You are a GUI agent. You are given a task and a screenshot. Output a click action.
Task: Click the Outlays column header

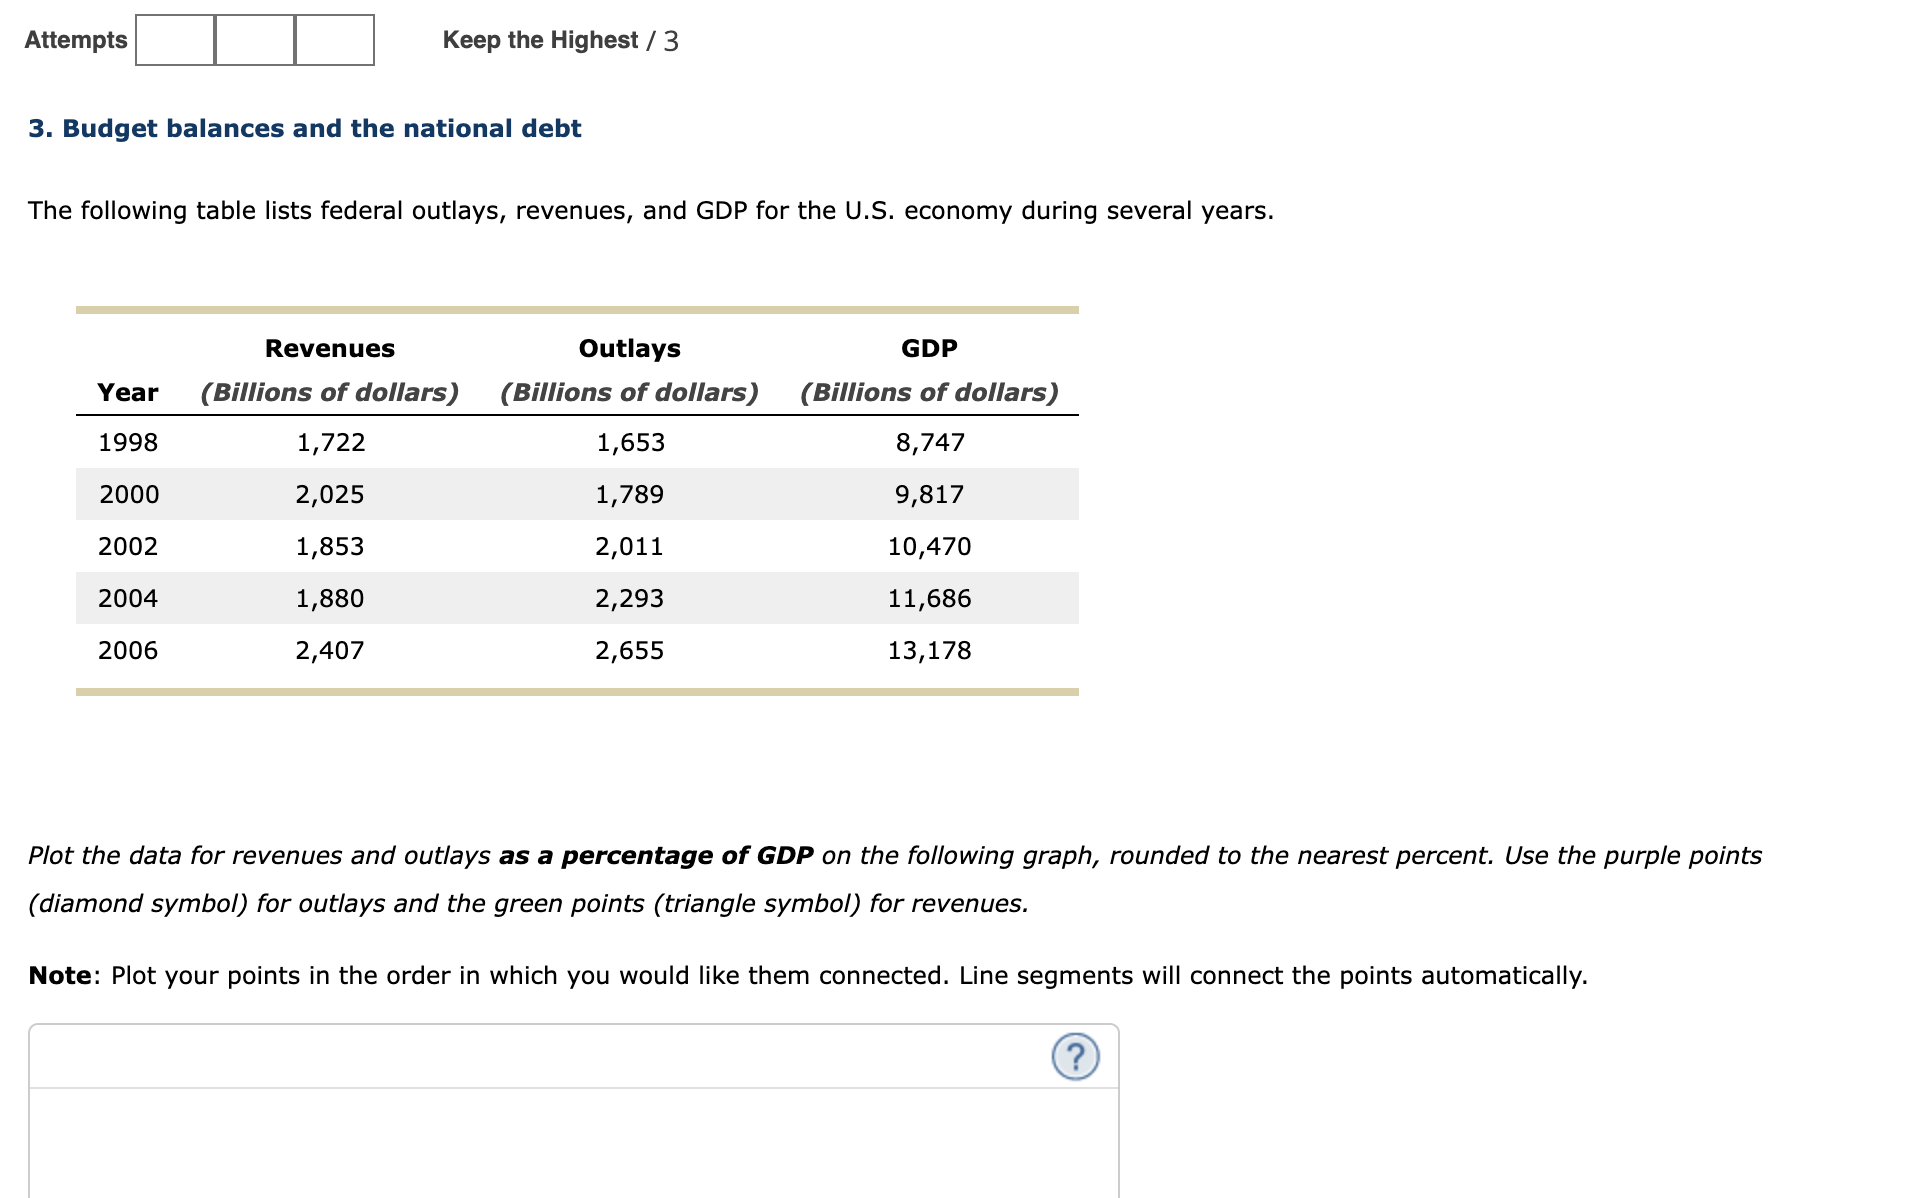(x=629, y=348)
